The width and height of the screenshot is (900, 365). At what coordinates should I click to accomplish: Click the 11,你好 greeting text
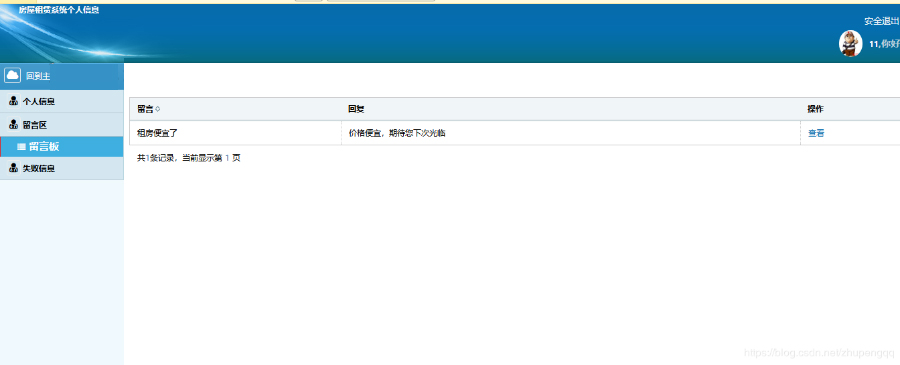pos(884,44)
